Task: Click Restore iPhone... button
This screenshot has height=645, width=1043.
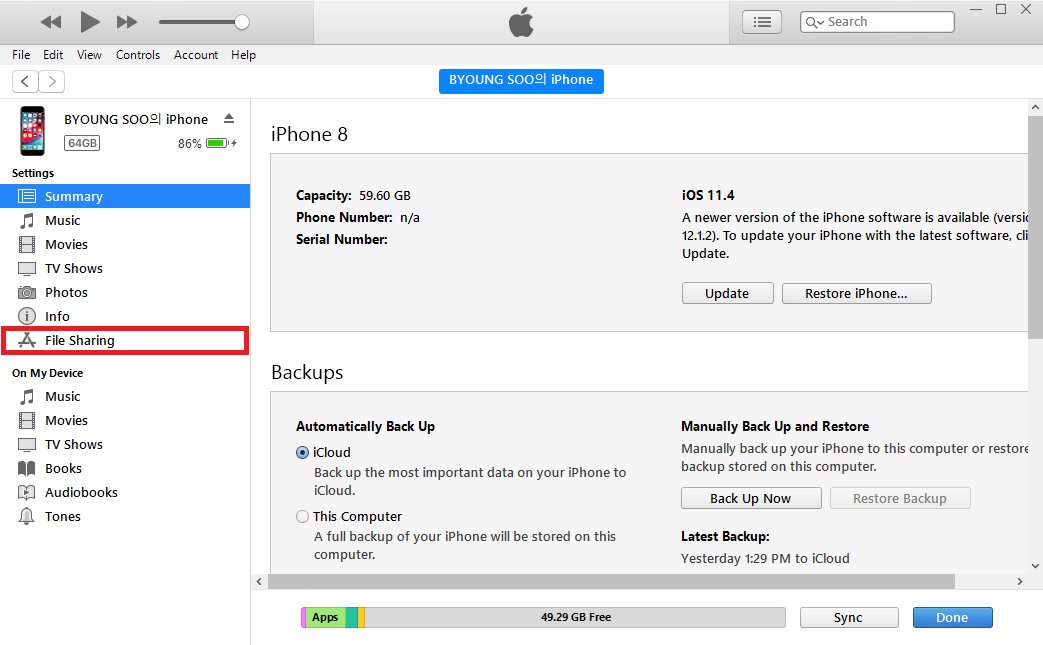Action: 856,293
